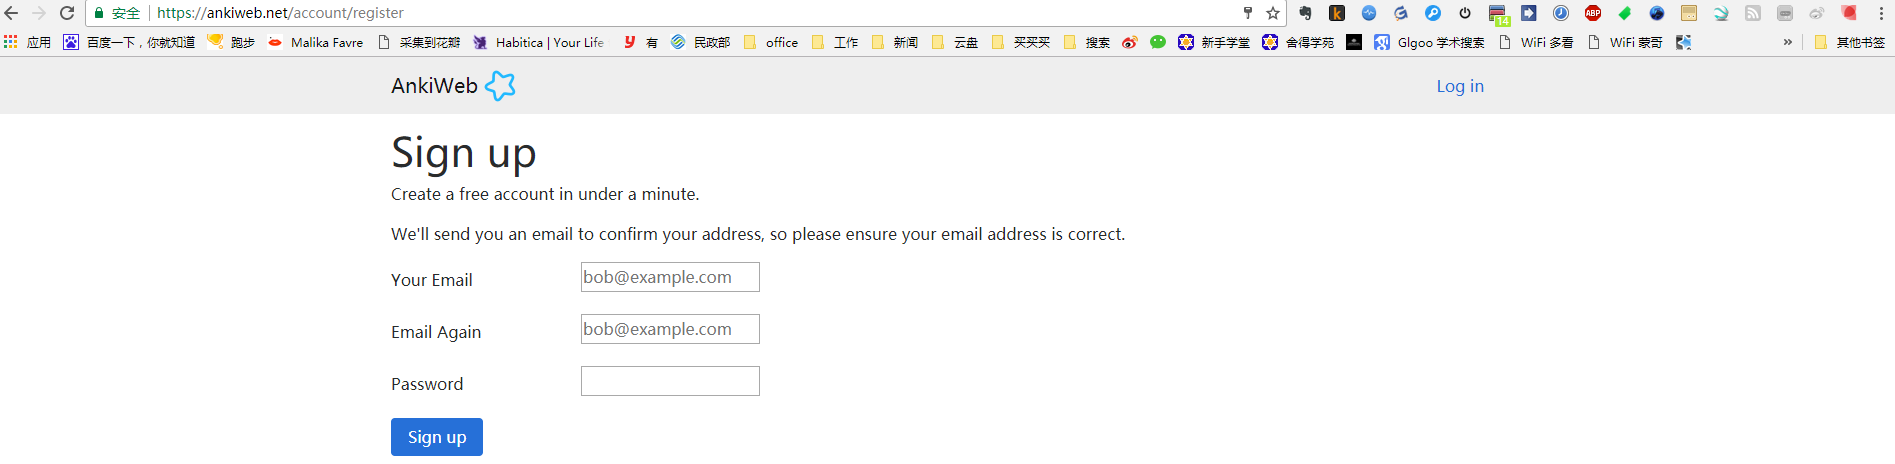Screen dimensions: 1895x464
Task: Open the 其他书签 bookmarks folder
Action: coord(1849,42)
